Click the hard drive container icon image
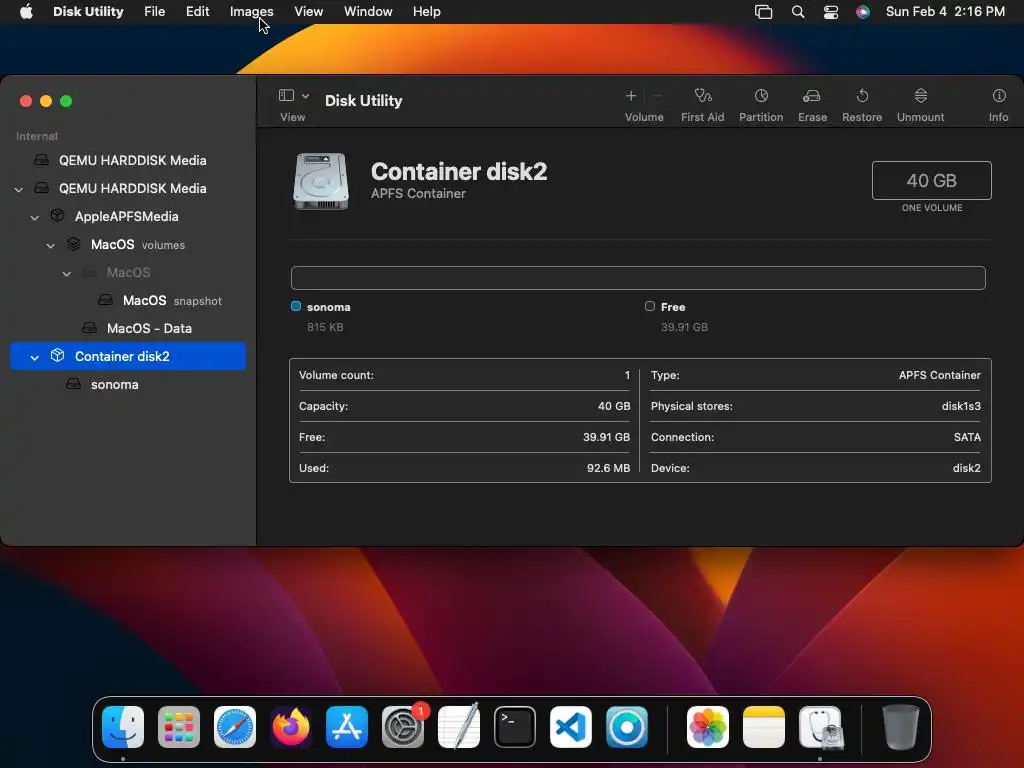The height and width of the screenshot is (768, 1024). point(321,182)
